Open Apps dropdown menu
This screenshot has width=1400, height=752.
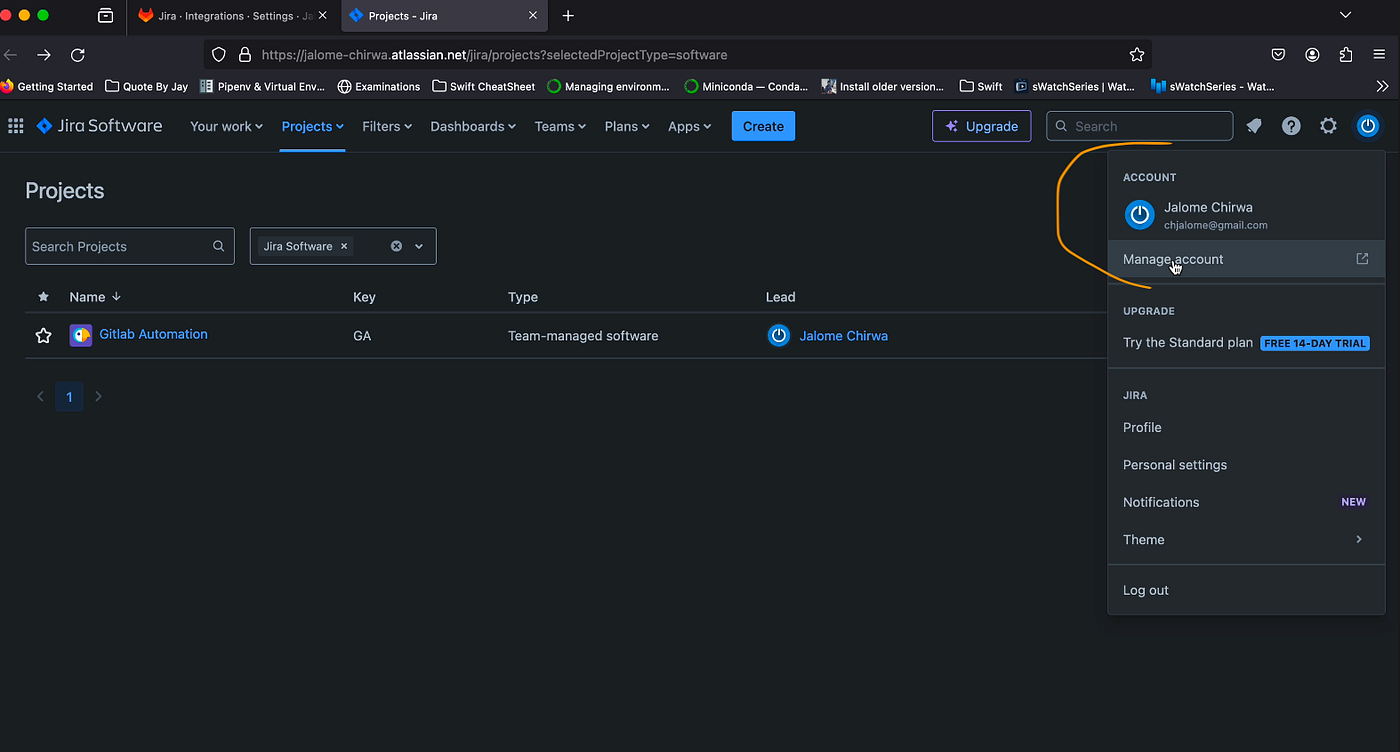pos(690,126)
